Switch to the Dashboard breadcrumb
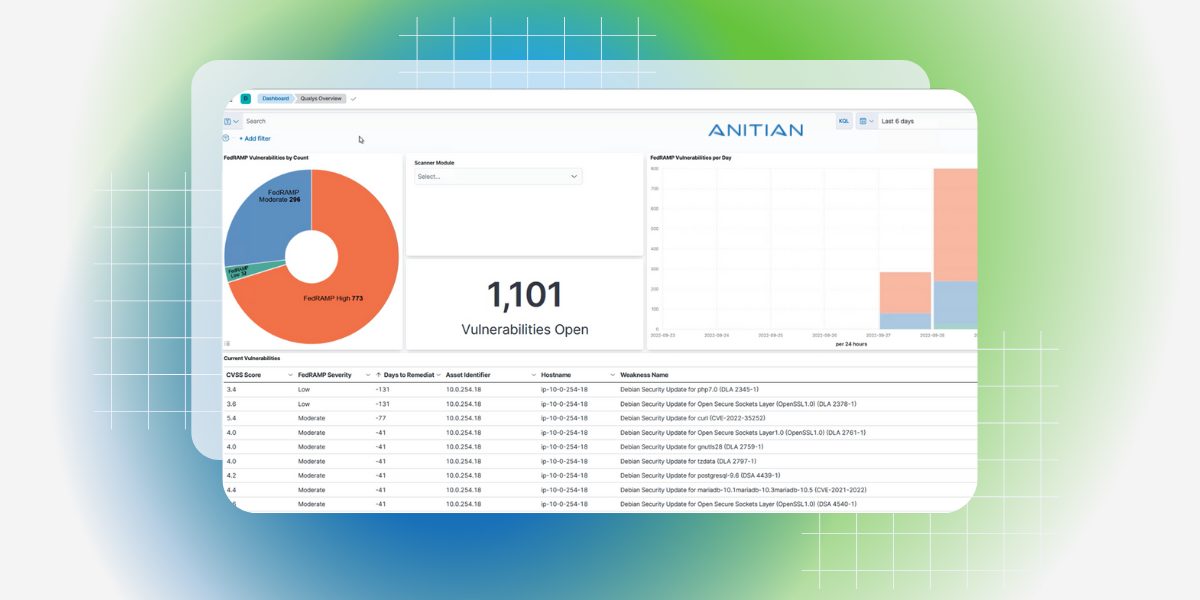Viewport: 1200px width, 600px height. pyautogui.click(x=275, y=98)
